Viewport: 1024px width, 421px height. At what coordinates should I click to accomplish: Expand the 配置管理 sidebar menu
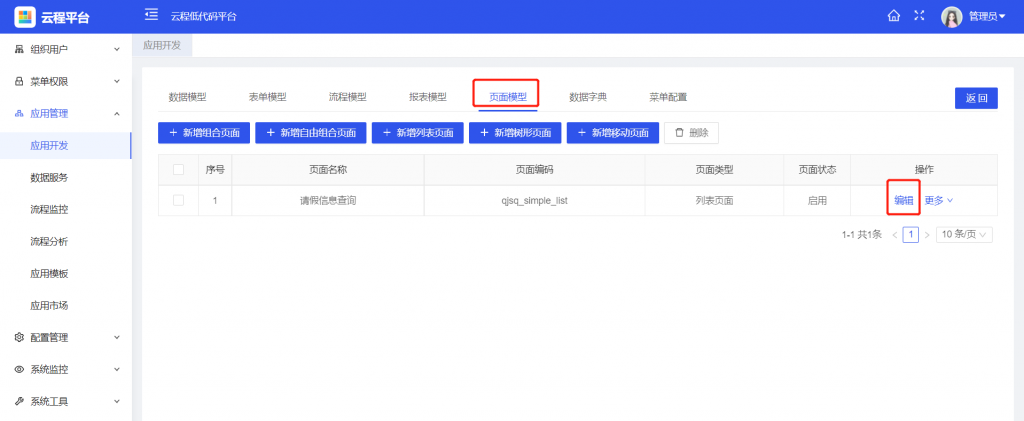click(65, 337)
